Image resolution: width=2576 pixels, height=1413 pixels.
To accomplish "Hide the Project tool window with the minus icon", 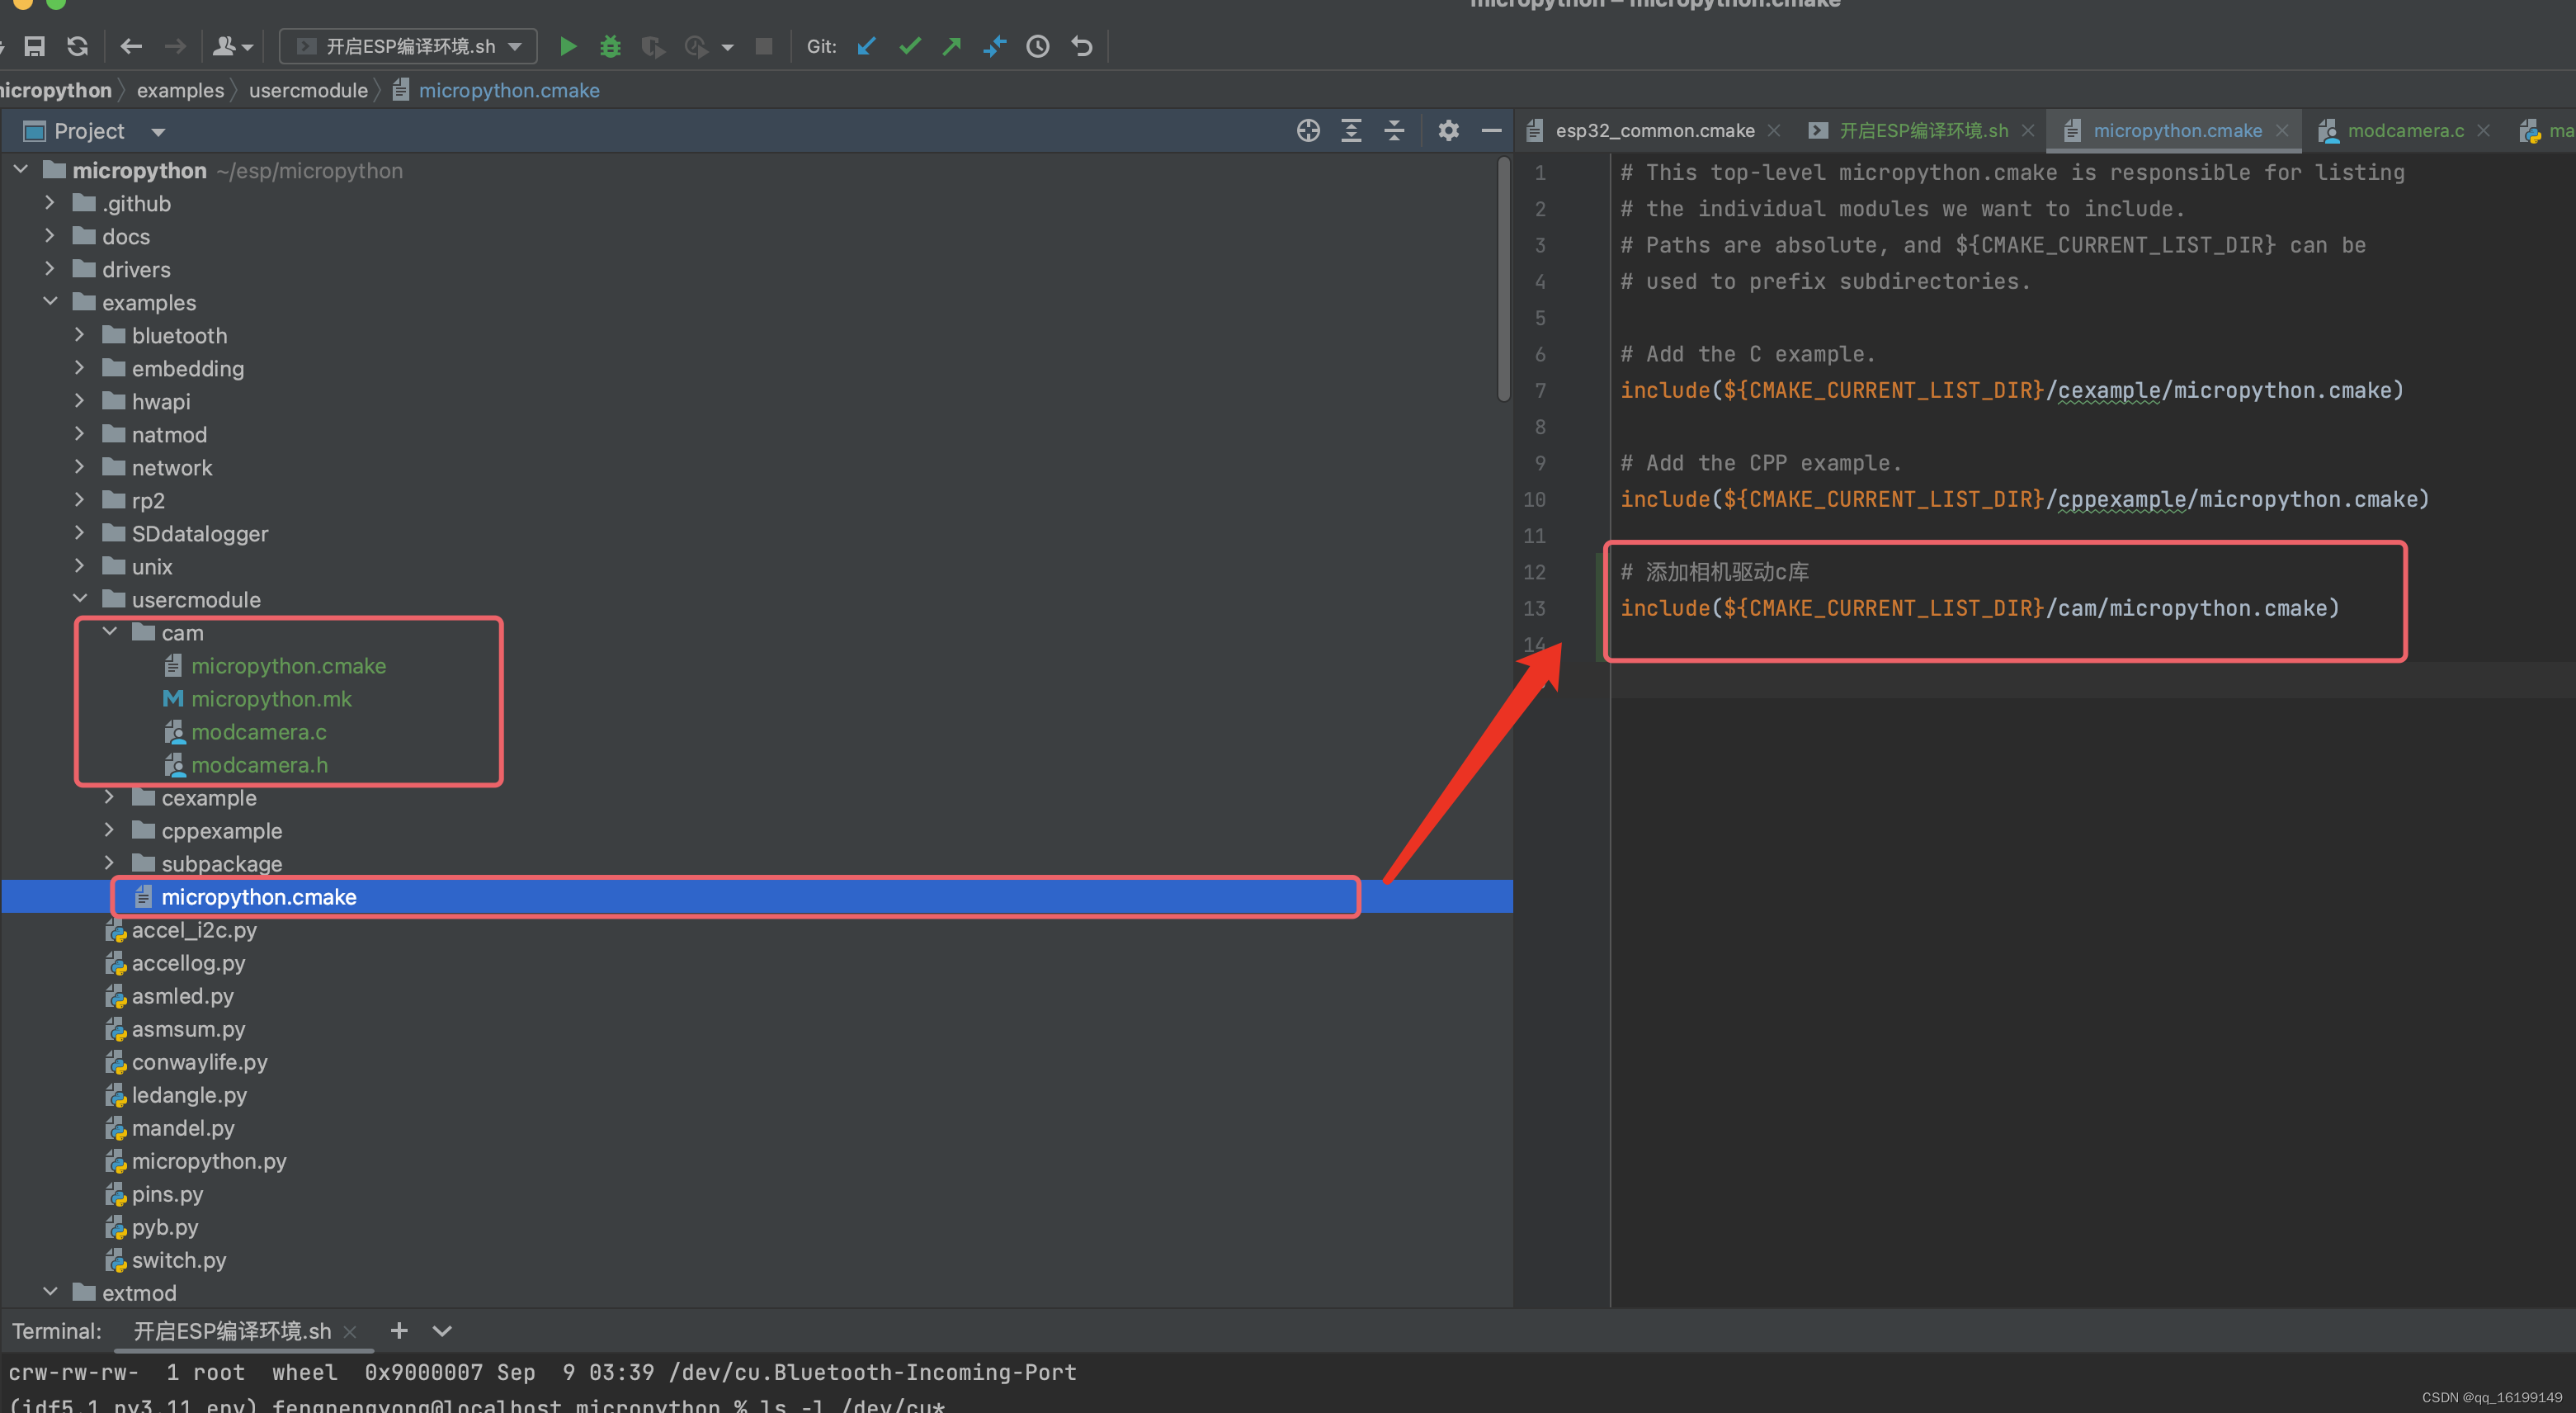I will coord(1491,130).
